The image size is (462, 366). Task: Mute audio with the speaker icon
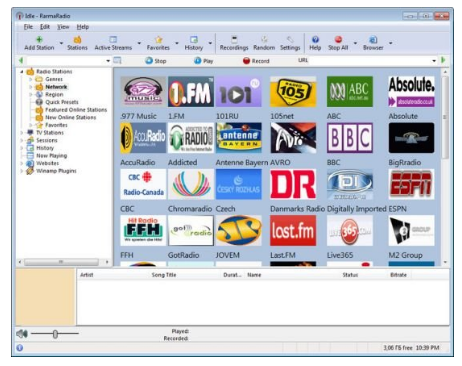pos(22,333)
